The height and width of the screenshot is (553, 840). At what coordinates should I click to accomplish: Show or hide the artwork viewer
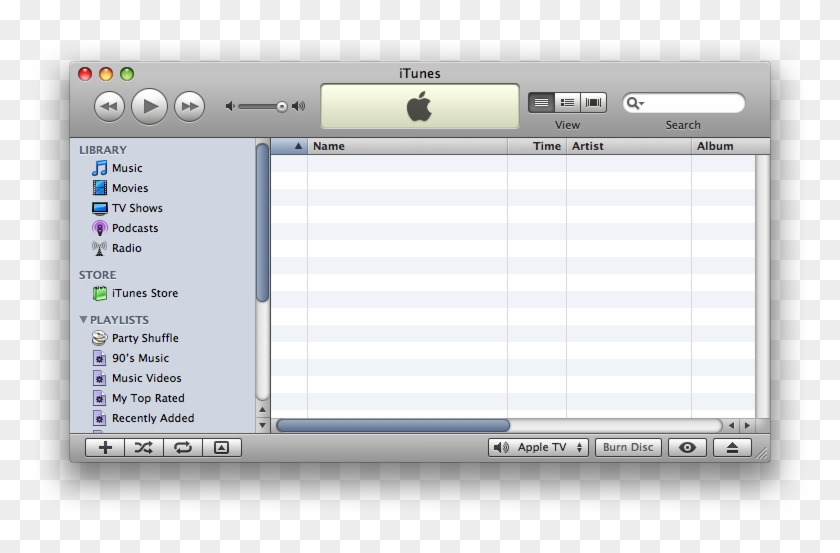[222, 447]
